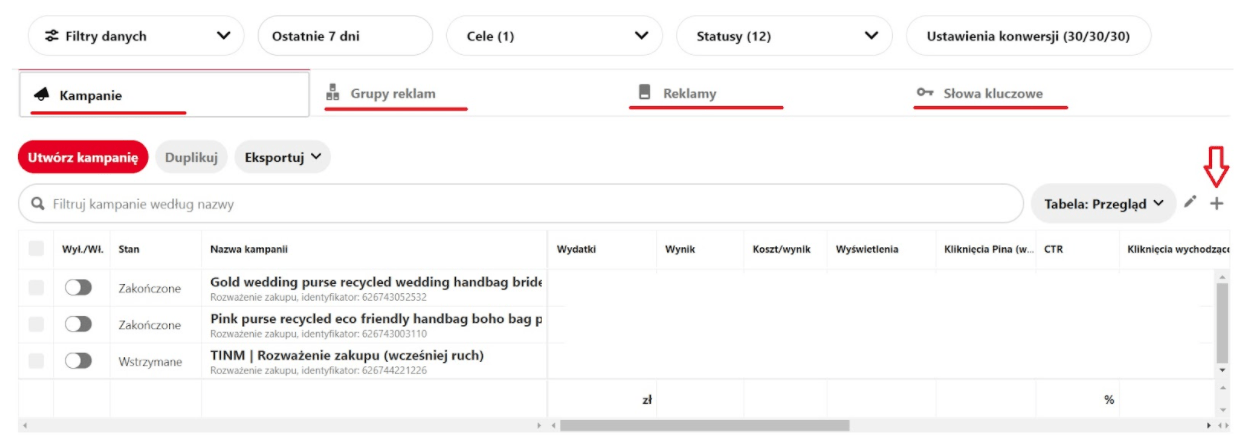
Task: Click the key icon for Słowa kluczowe
Action: [x=925, y=93]
